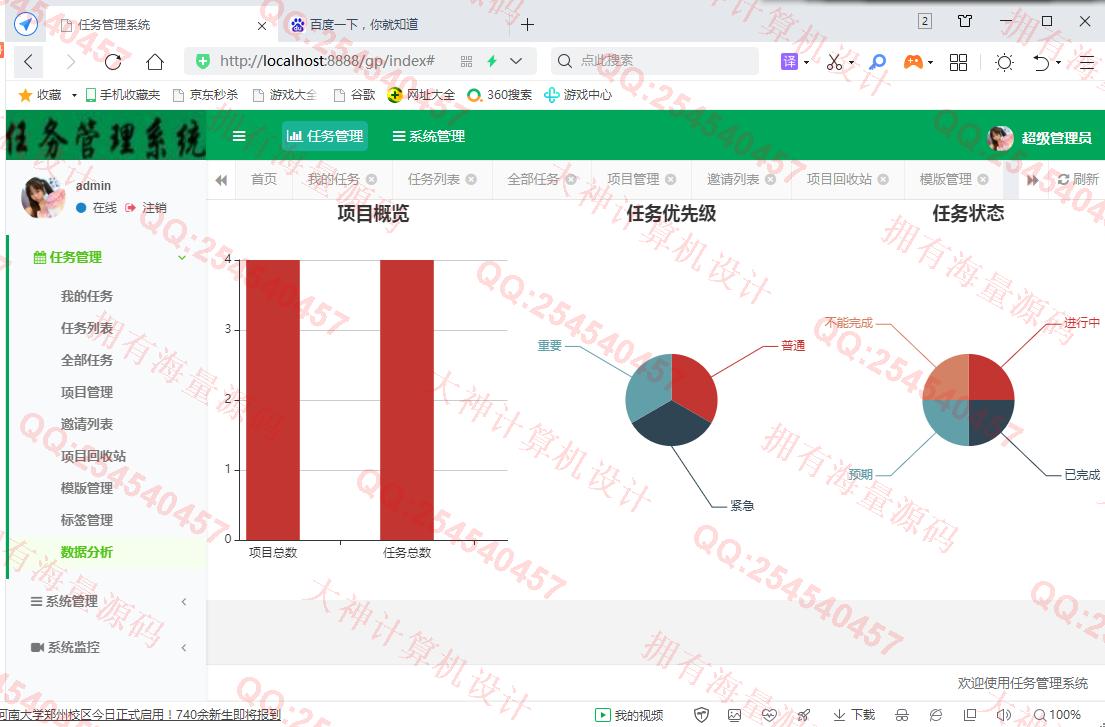Screen dimensions: 1105x727
Task: Open the game controller dropdown arrow
Action: point(931,63)
